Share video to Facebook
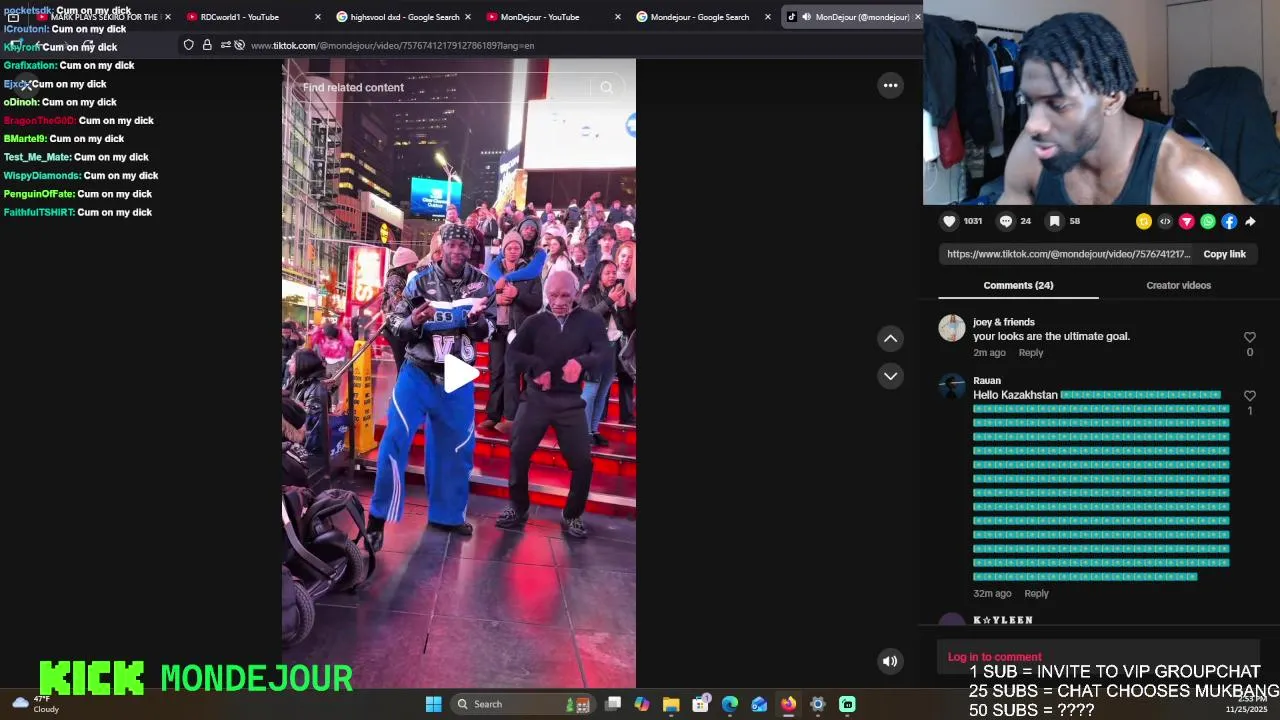This screenshot has width=1280, height=720. click(x=1229, y=221)
